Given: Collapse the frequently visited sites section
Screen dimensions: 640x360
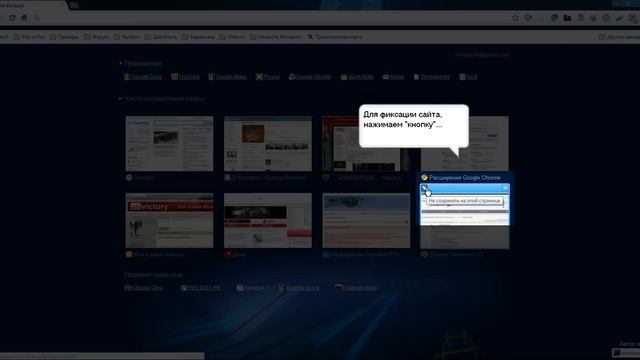Looking at the screenshot, I should point(162,99).
